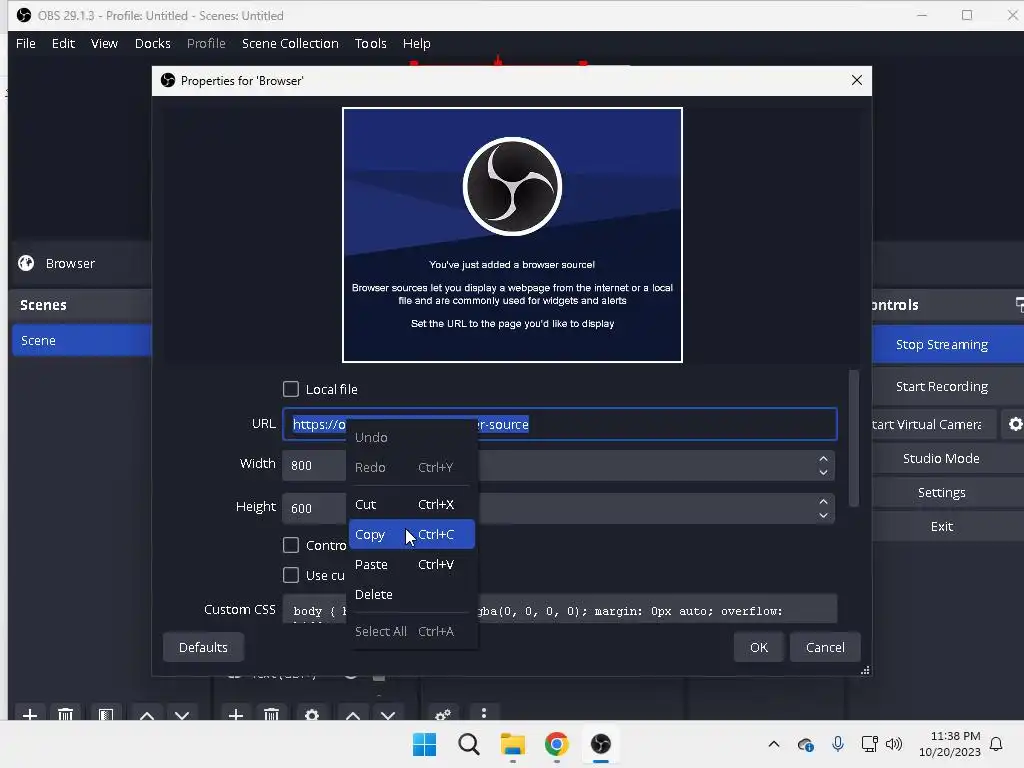The width and height of the screenshot is (1024, 768).
Task: Move source up arrow in Sources toolbar
Action: coord(353,715)
